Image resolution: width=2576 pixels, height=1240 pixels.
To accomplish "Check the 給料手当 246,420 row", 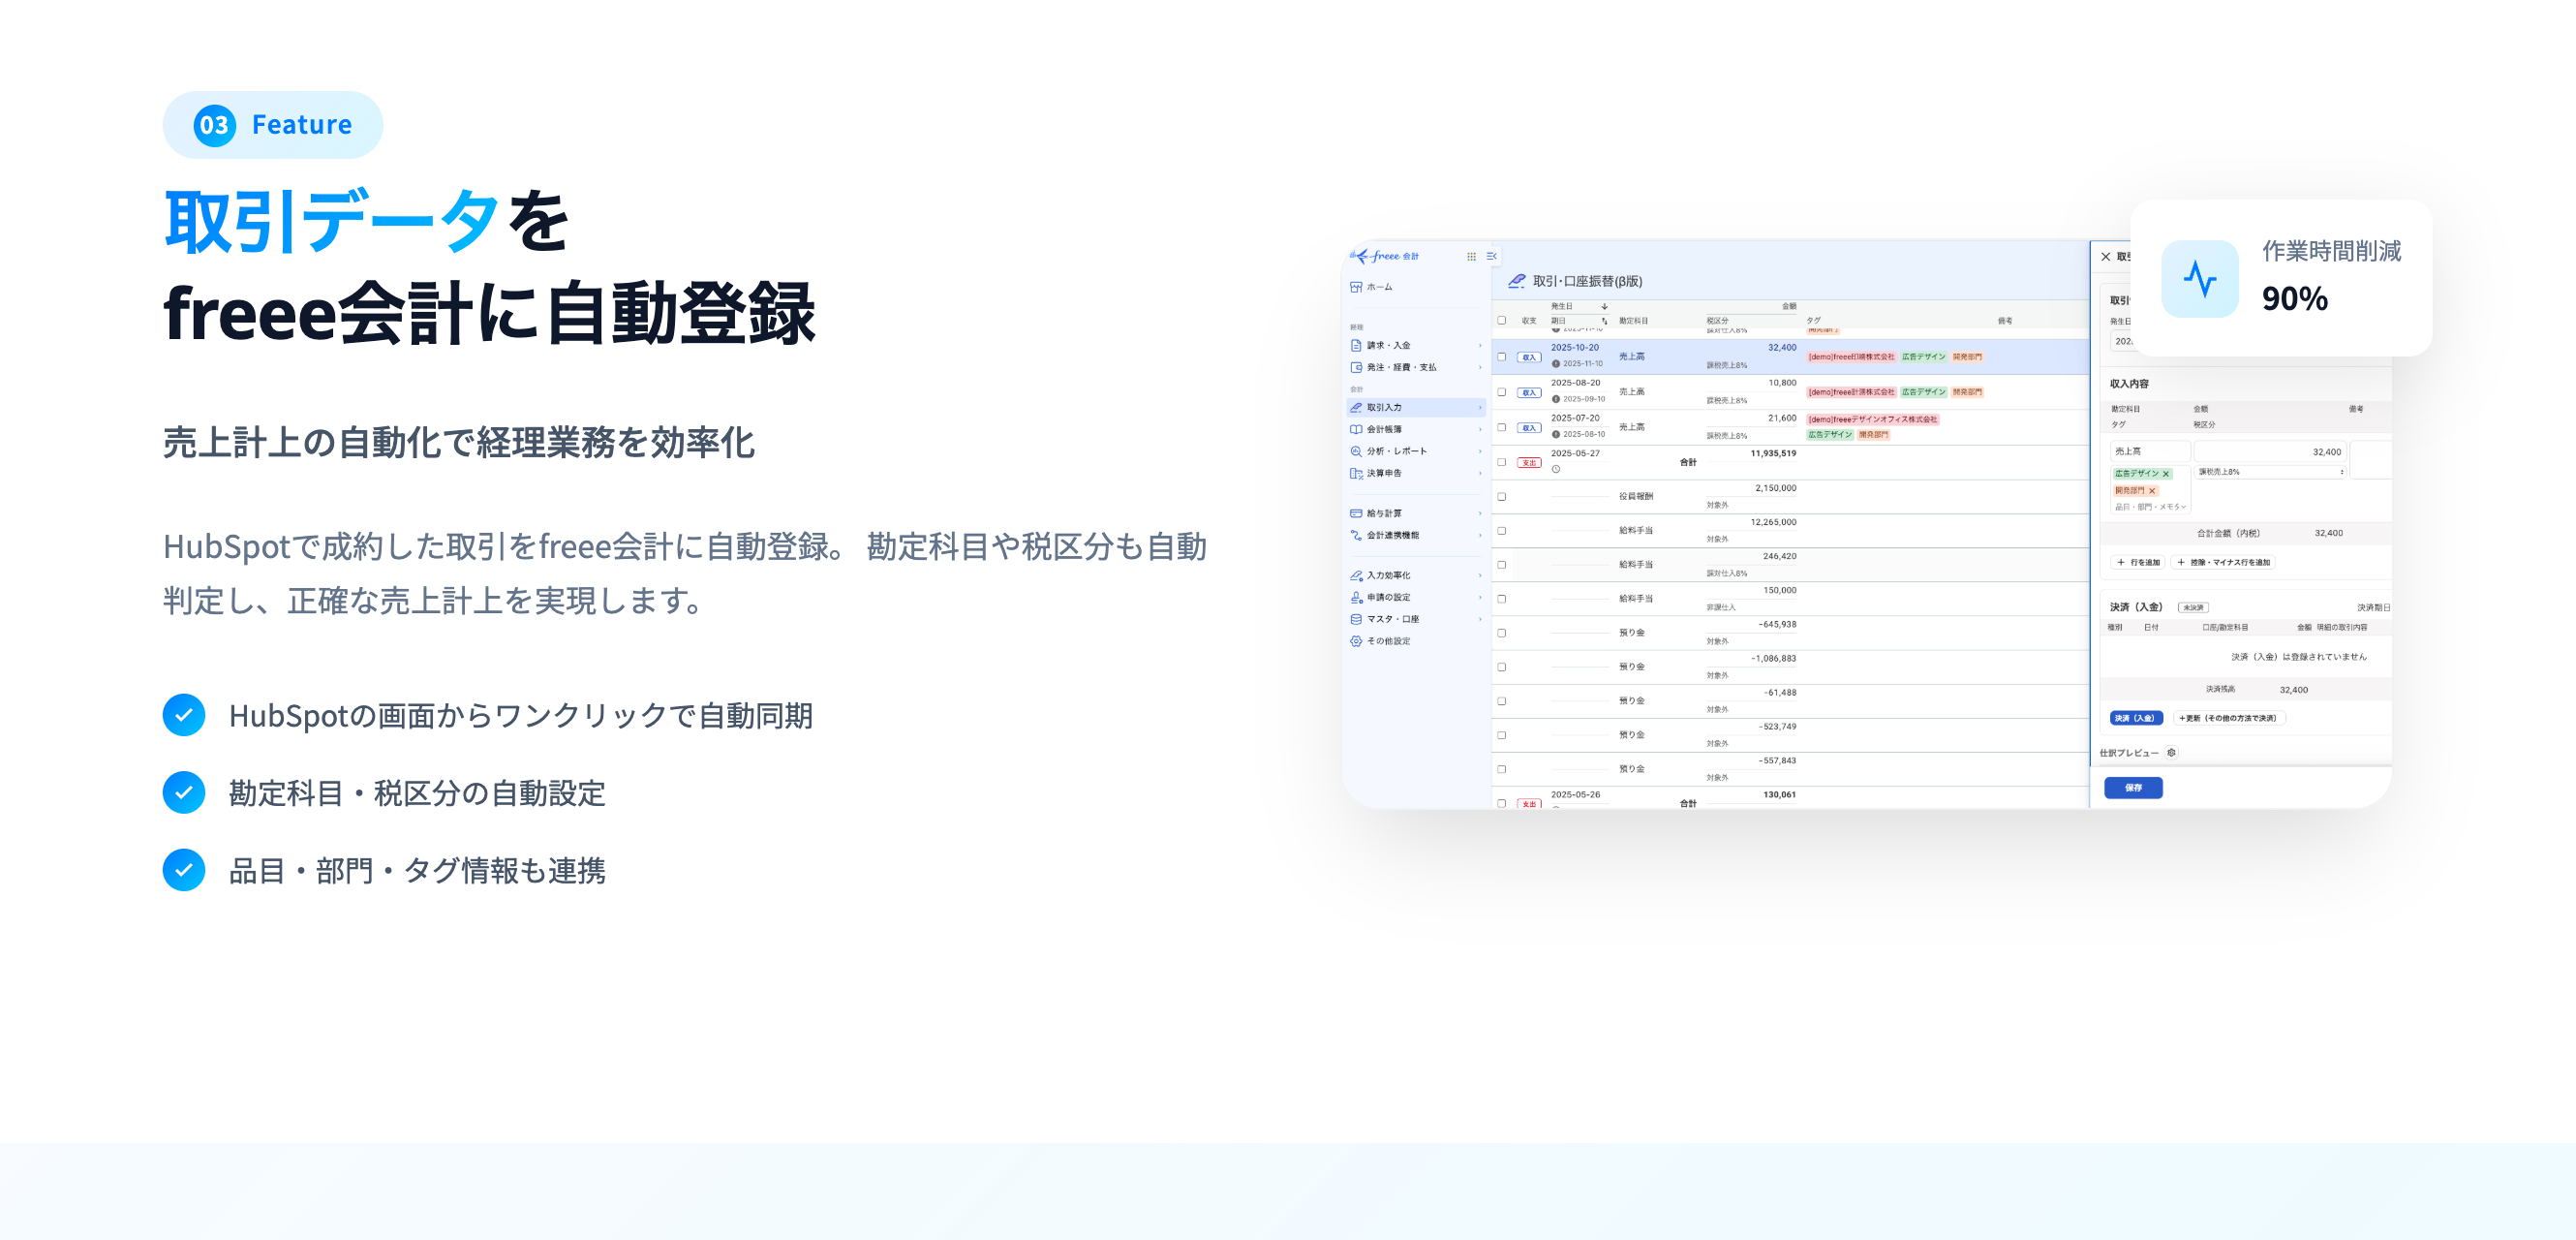I will [1501, 564].
